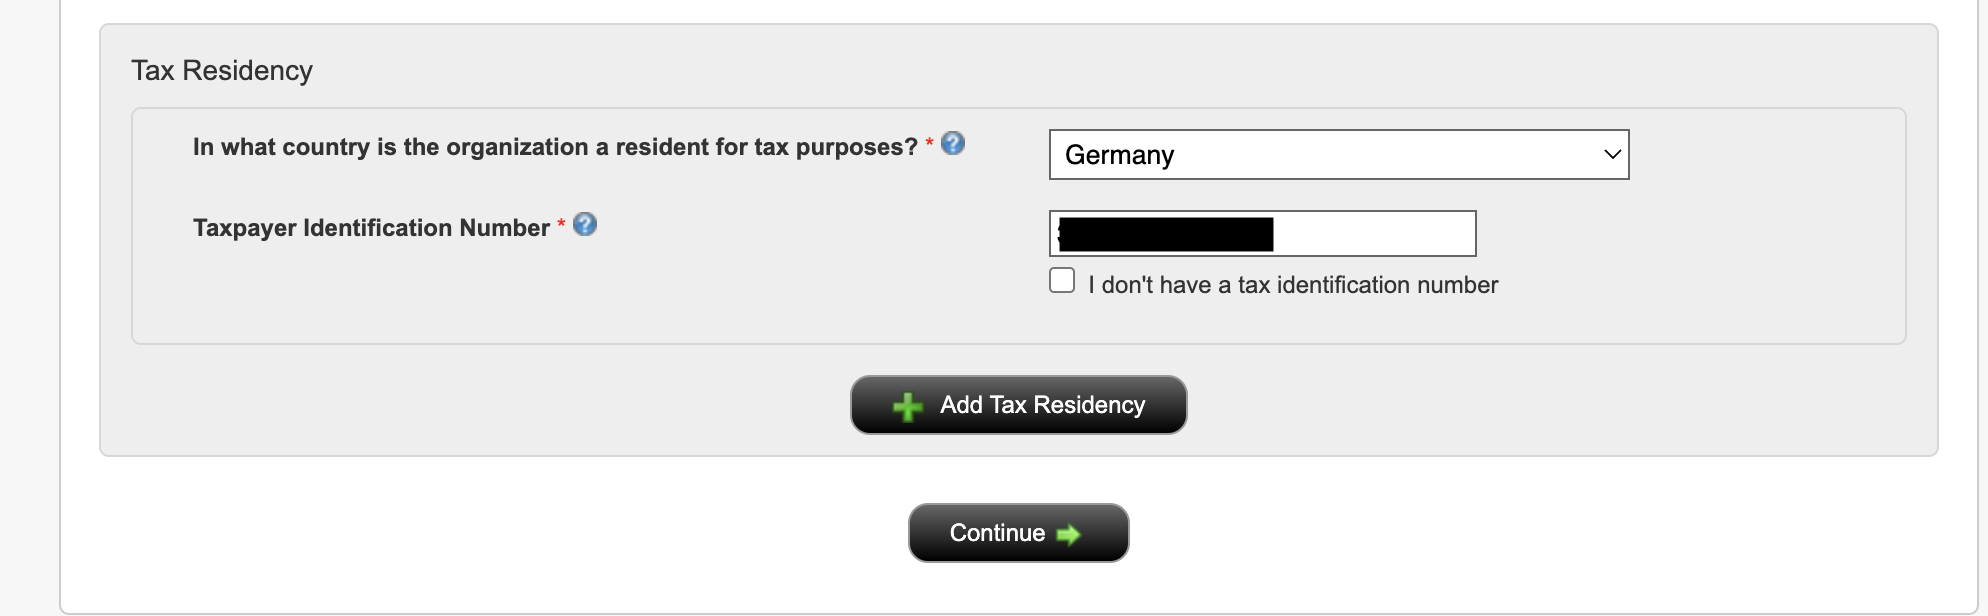1988x616 pixels.
Task: Click the chevron arrow of Germany dropdown
Action: click(1611, 155)
